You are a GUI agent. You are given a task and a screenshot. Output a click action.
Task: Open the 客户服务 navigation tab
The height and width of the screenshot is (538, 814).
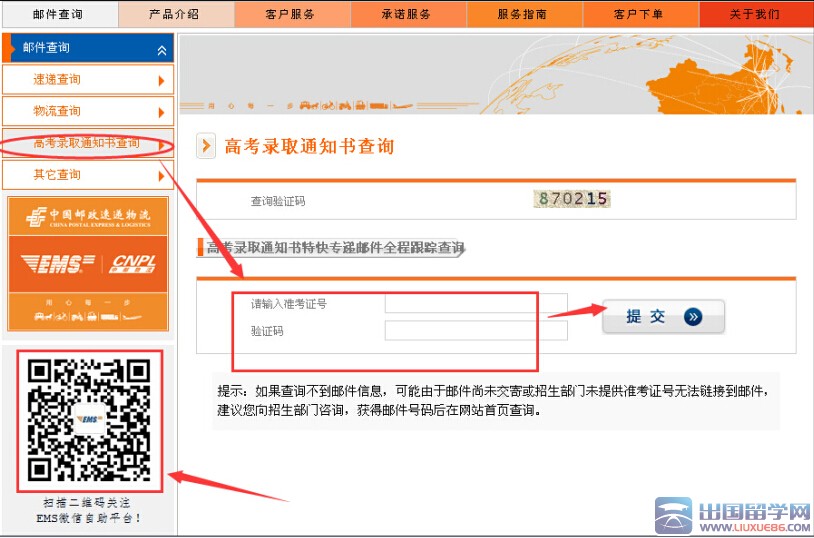[x=290, y=14]
